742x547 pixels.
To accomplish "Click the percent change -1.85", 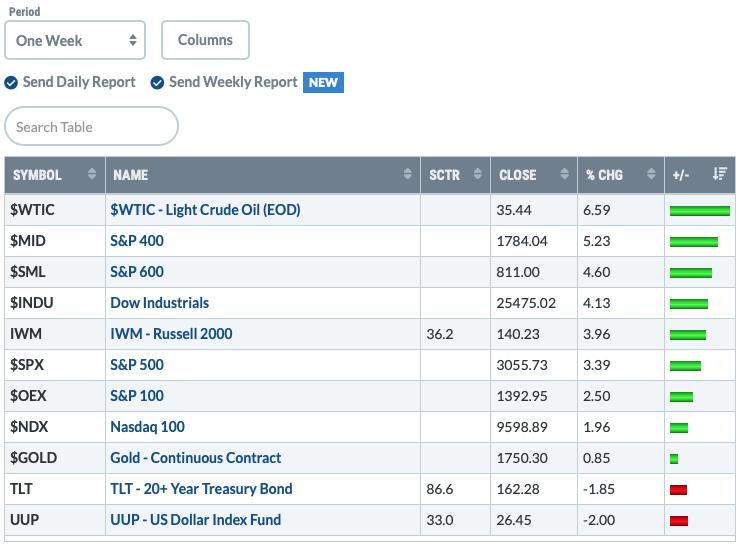I will coord(599,489).
